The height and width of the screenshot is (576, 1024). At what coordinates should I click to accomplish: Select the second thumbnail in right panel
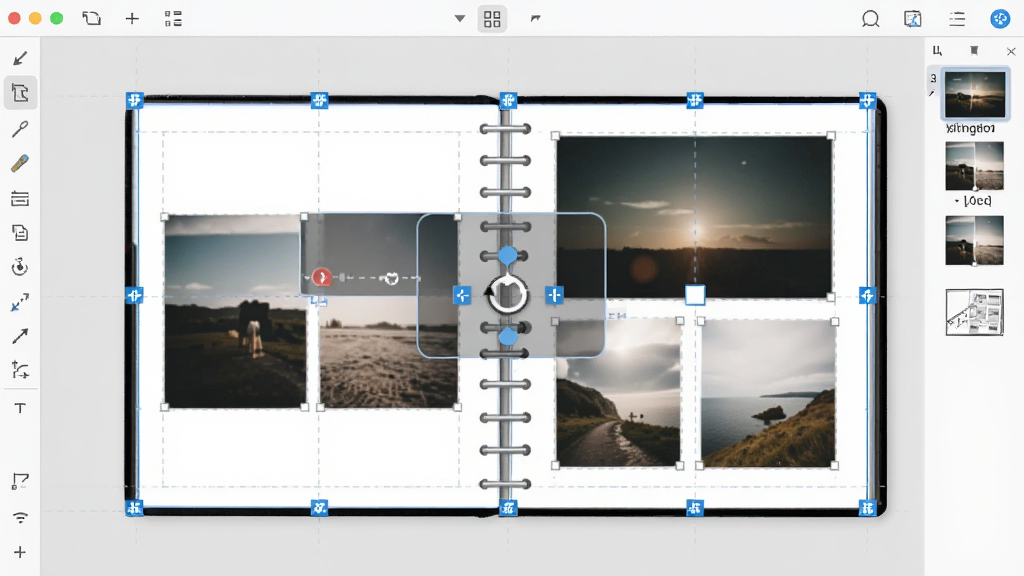click(974, 166)
